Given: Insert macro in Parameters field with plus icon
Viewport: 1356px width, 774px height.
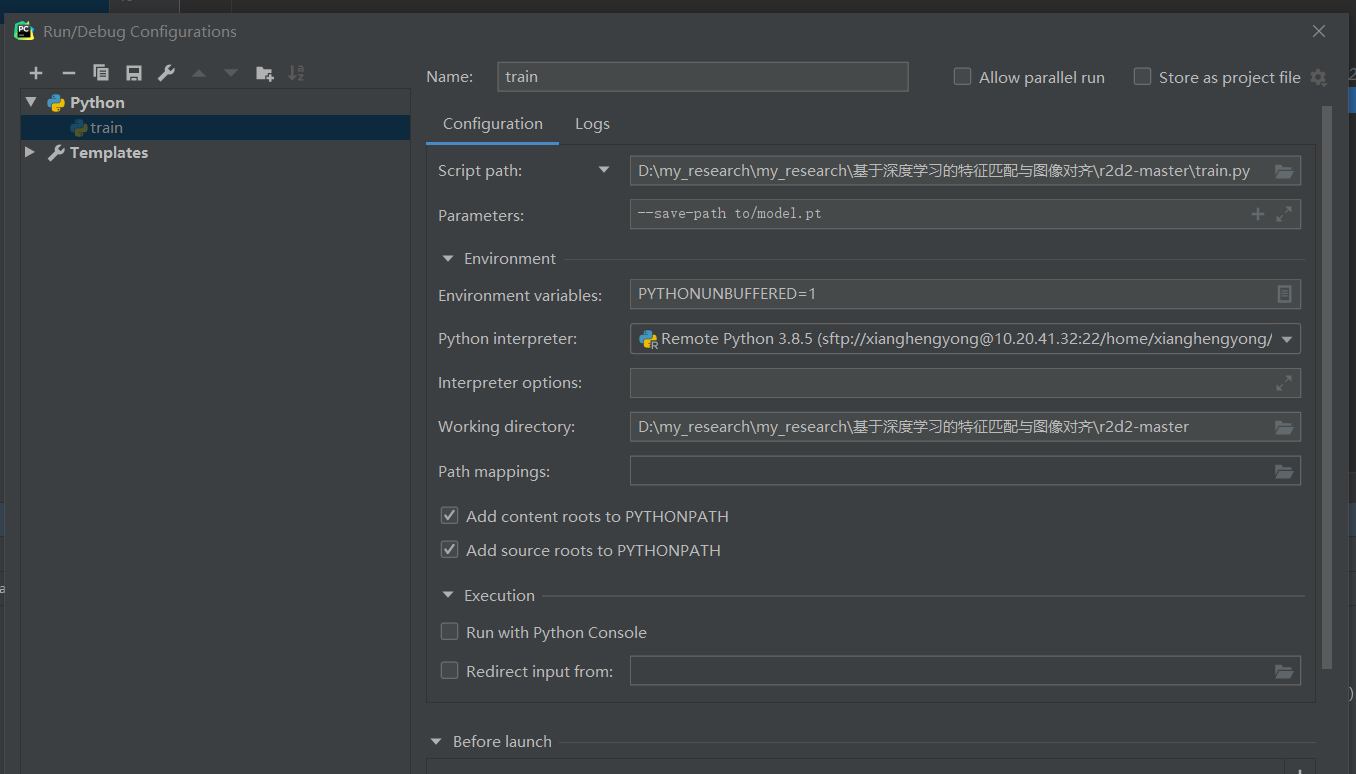Looking at the screenshot, I should click(1258, 214).
